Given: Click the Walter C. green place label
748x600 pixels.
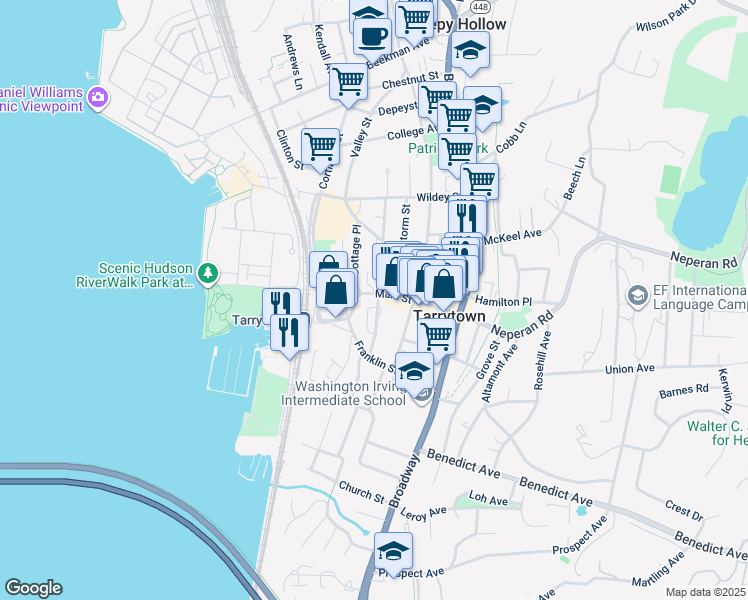Looking at the screenshot, I should (717, 433).
